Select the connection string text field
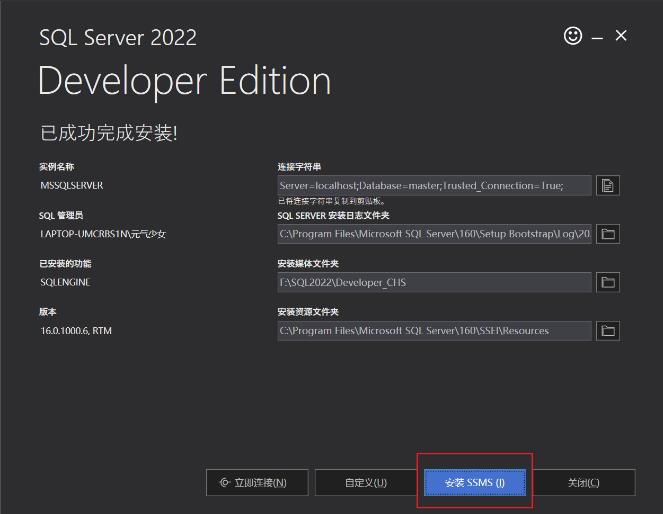 click(x=435, y=186)
